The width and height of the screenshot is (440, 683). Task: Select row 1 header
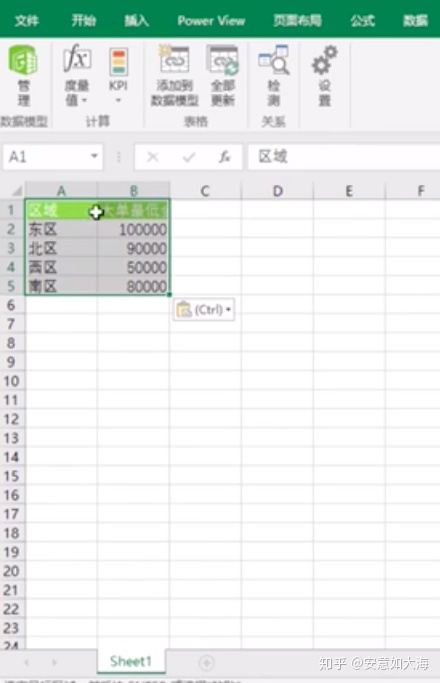click(11, 210)
